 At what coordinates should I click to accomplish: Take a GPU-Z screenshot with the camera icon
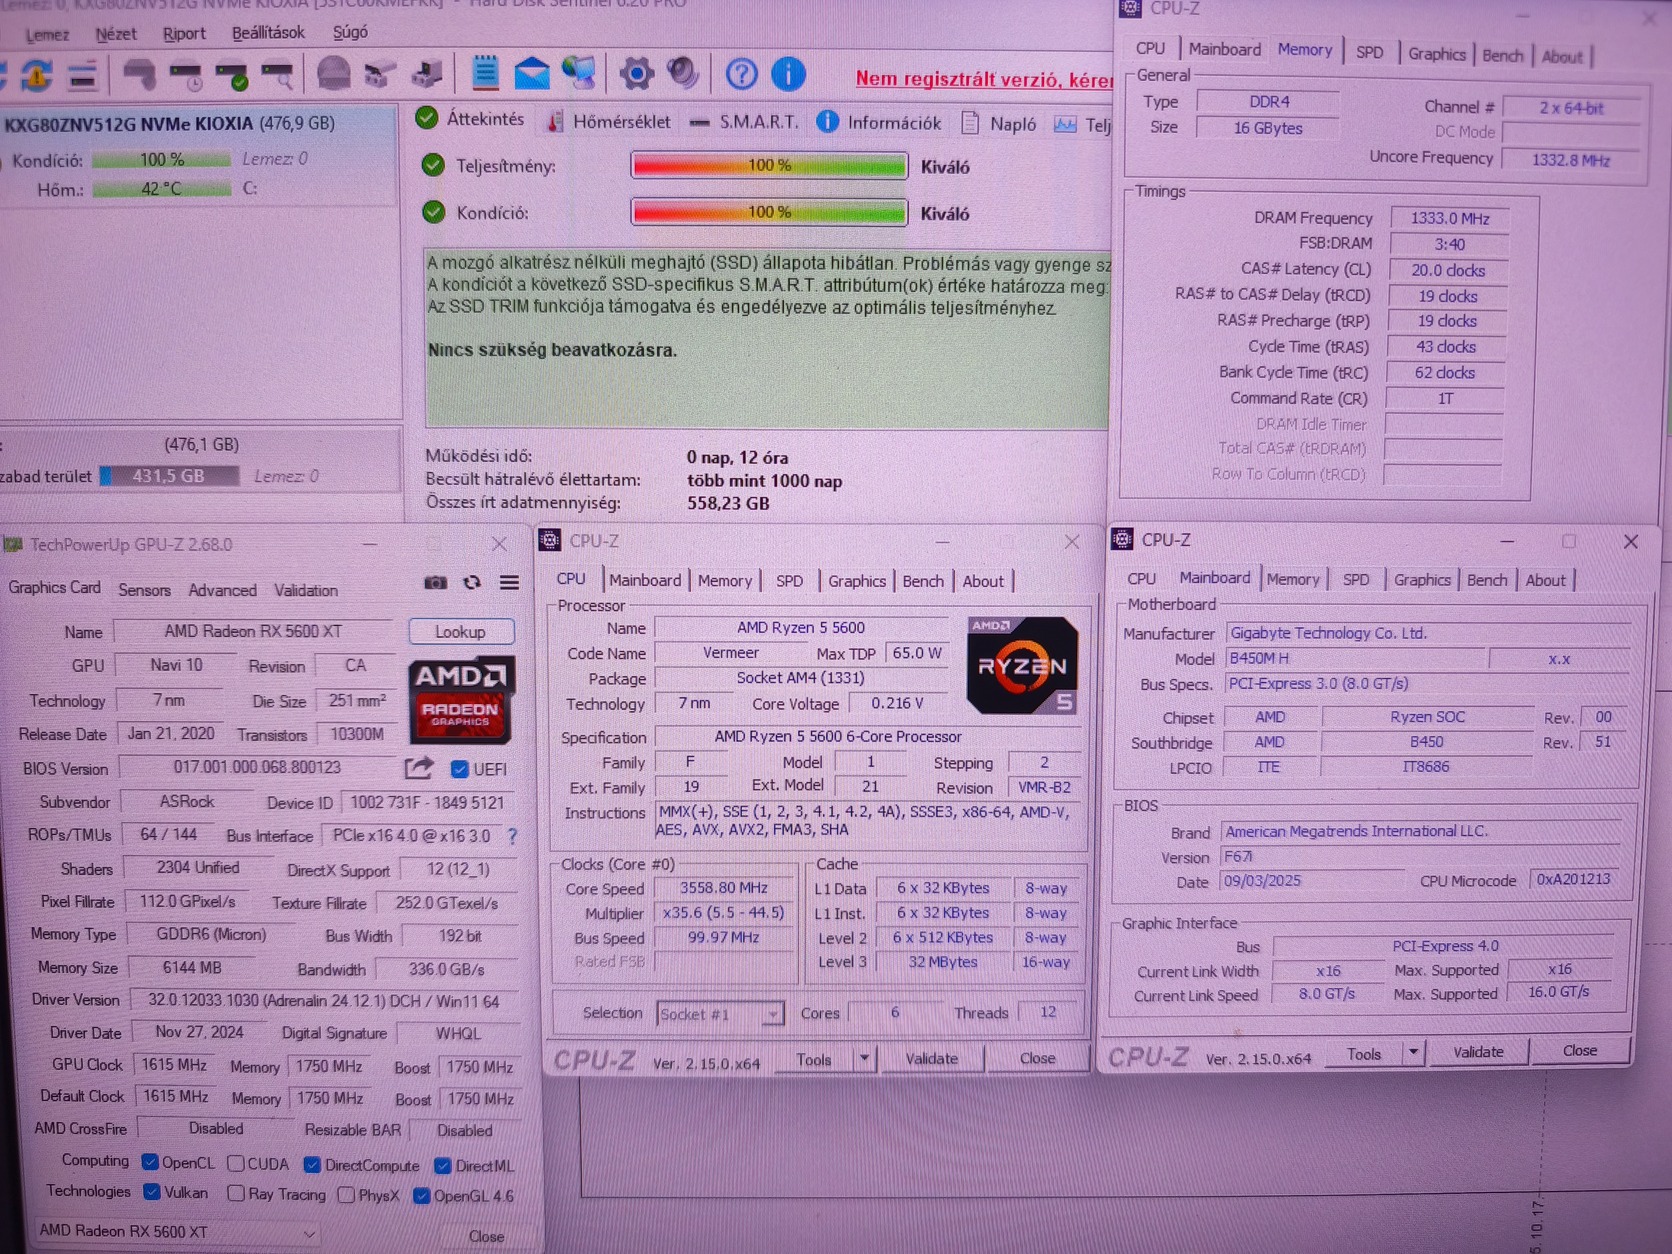435,583
